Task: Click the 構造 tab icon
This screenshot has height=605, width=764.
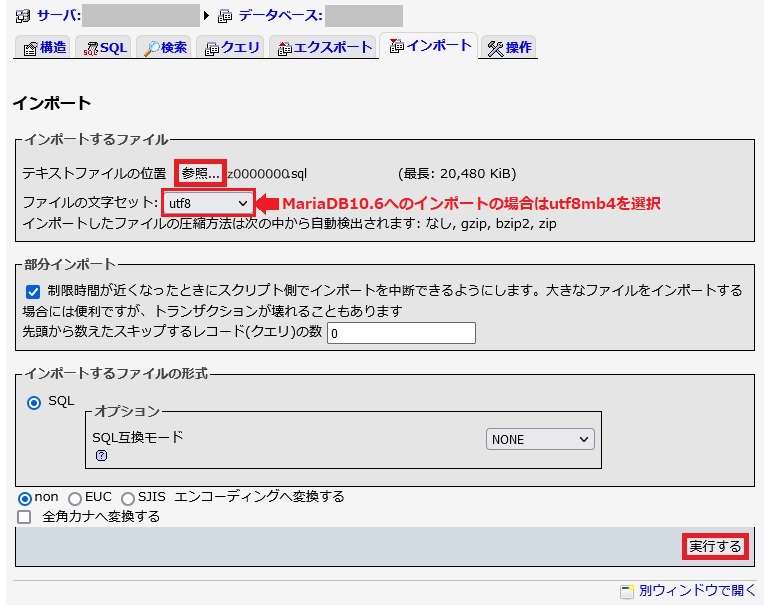Action: coord(30,49)
